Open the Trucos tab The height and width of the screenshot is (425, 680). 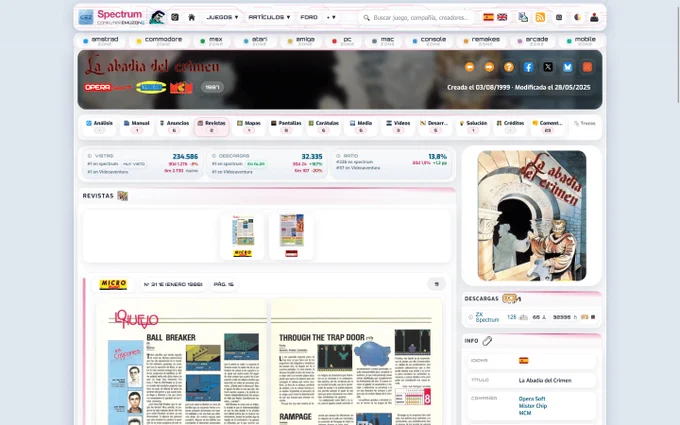[585, 124]
